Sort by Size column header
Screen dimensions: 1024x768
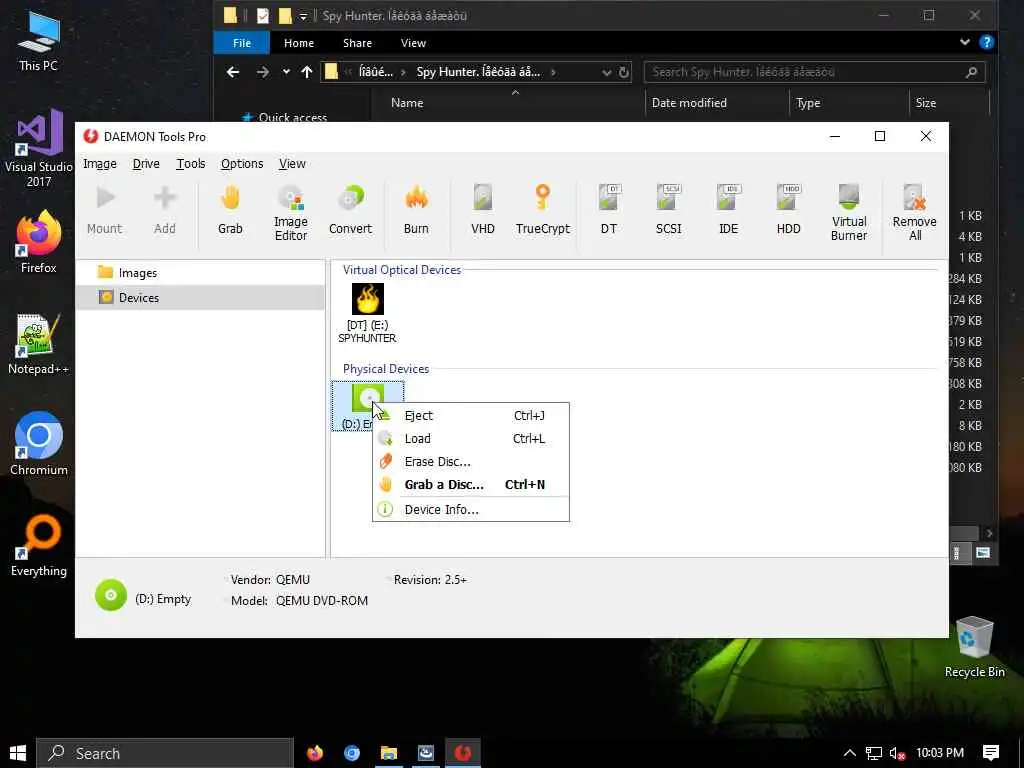925,103
